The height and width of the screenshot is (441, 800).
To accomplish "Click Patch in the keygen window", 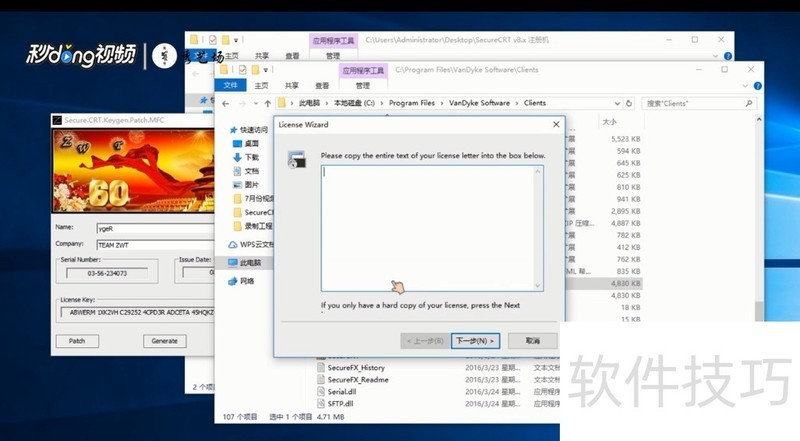I will click(x=77, y=341).
